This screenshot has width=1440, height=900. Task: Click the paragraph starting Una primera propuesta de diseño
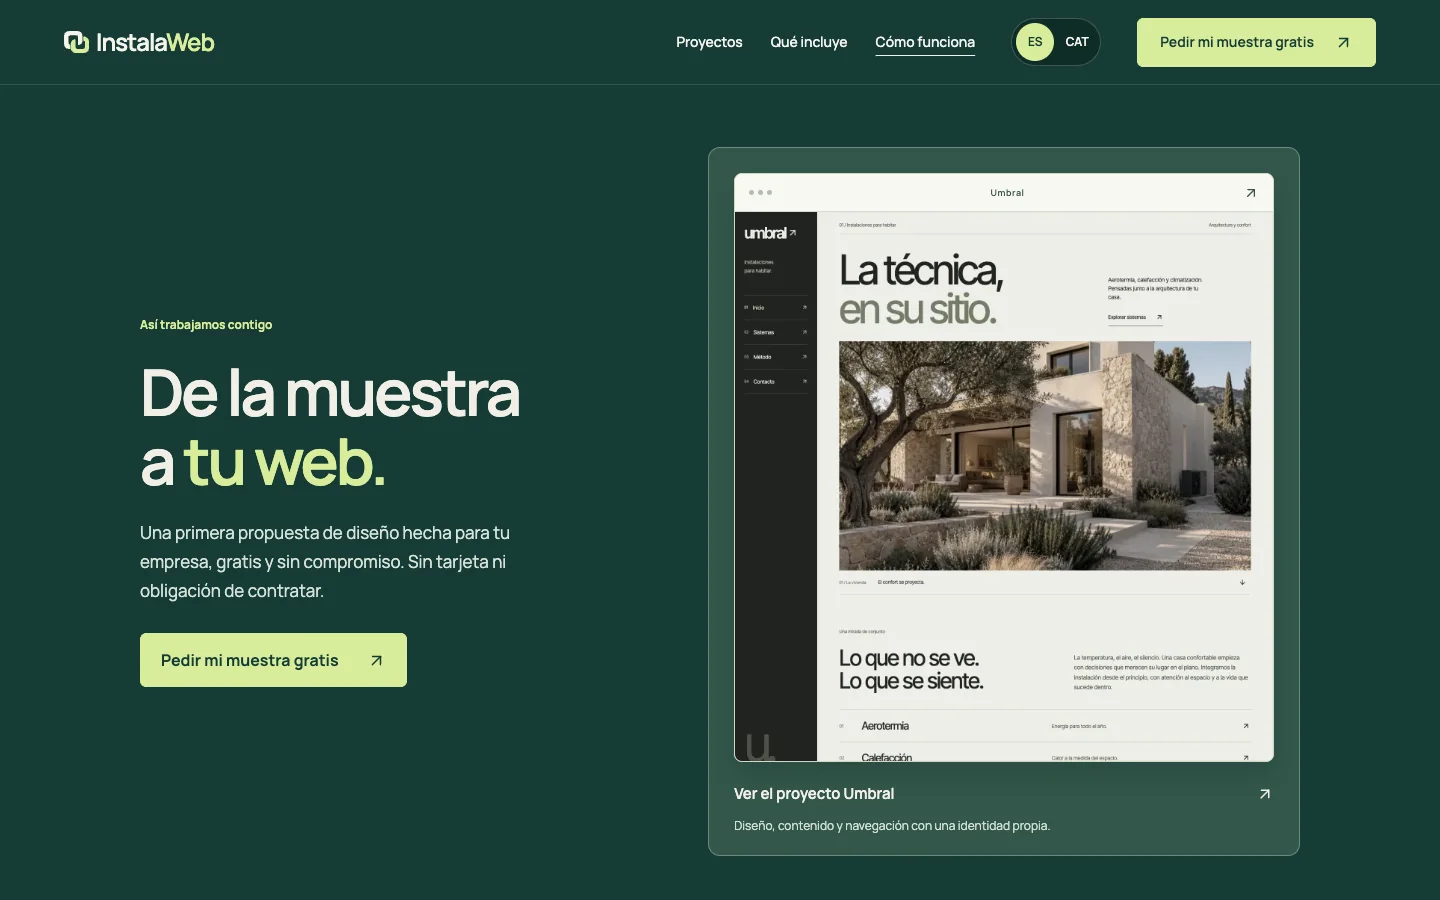click(x=325, y=562)
